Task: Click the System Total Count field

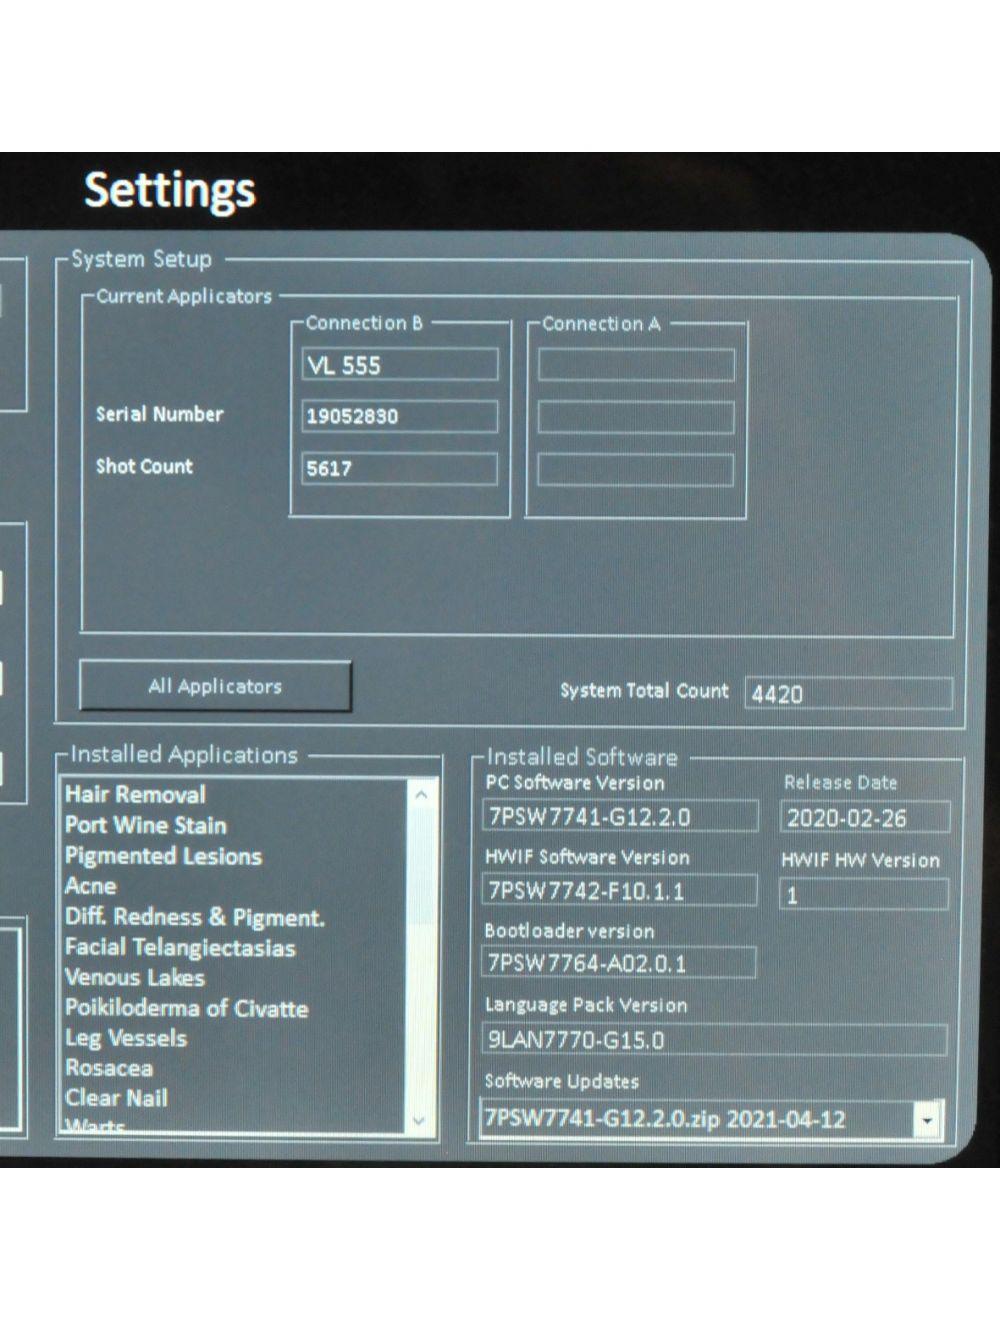Action: 848,693
